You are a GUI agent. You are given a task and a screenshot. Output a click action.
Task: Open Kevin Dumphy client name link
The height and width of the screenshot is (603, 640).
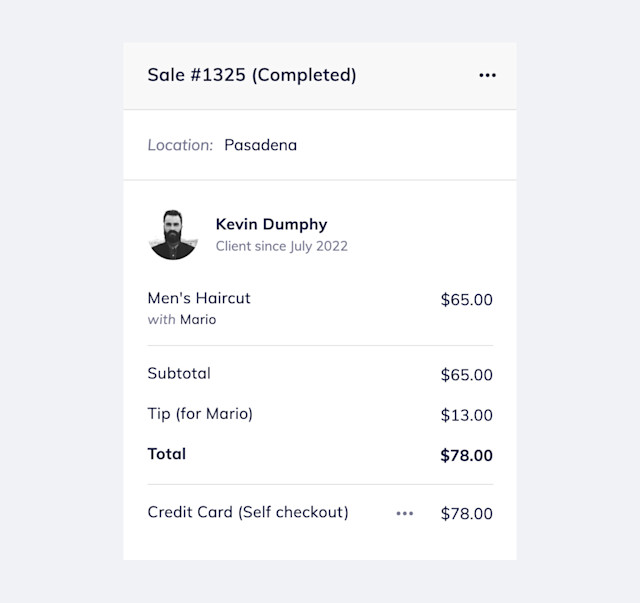point(271,225)
